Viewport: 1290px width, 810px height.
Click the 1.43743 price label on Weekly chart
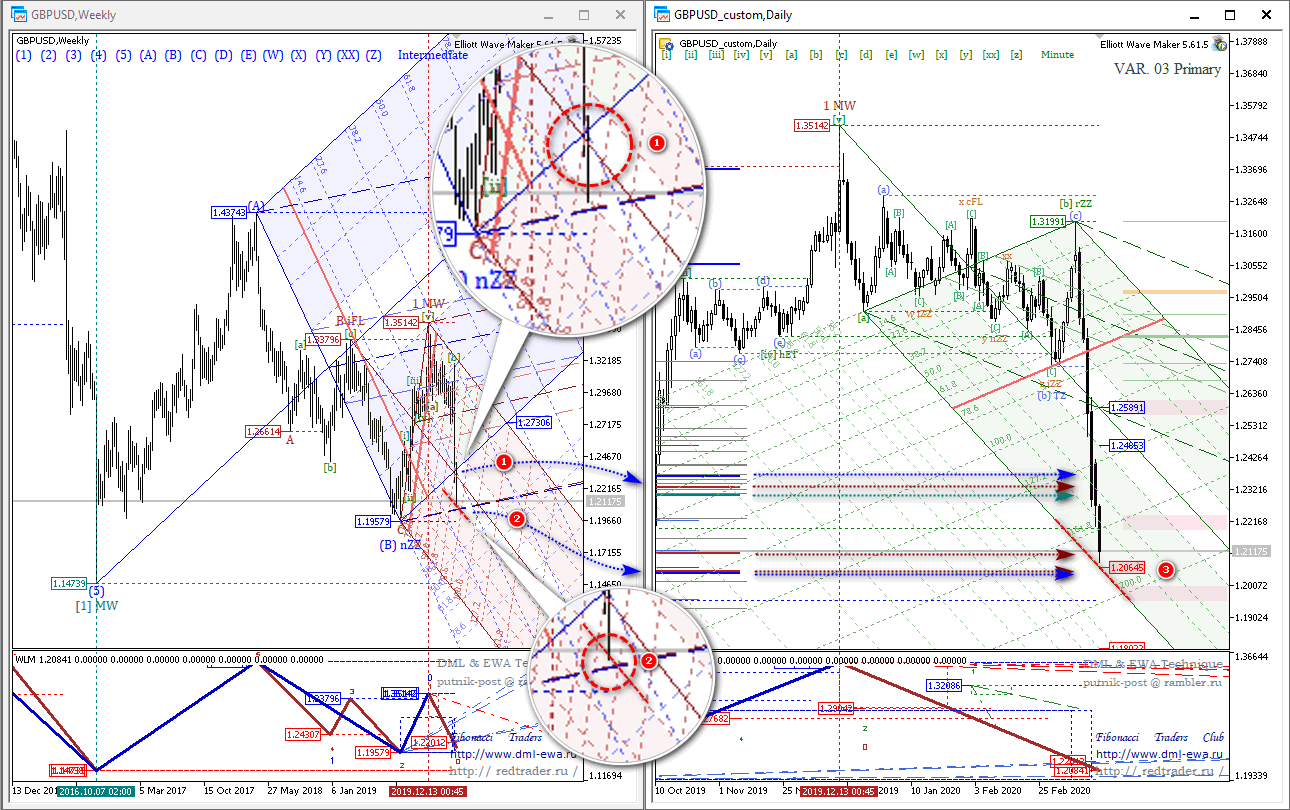(x=229, y=212)
